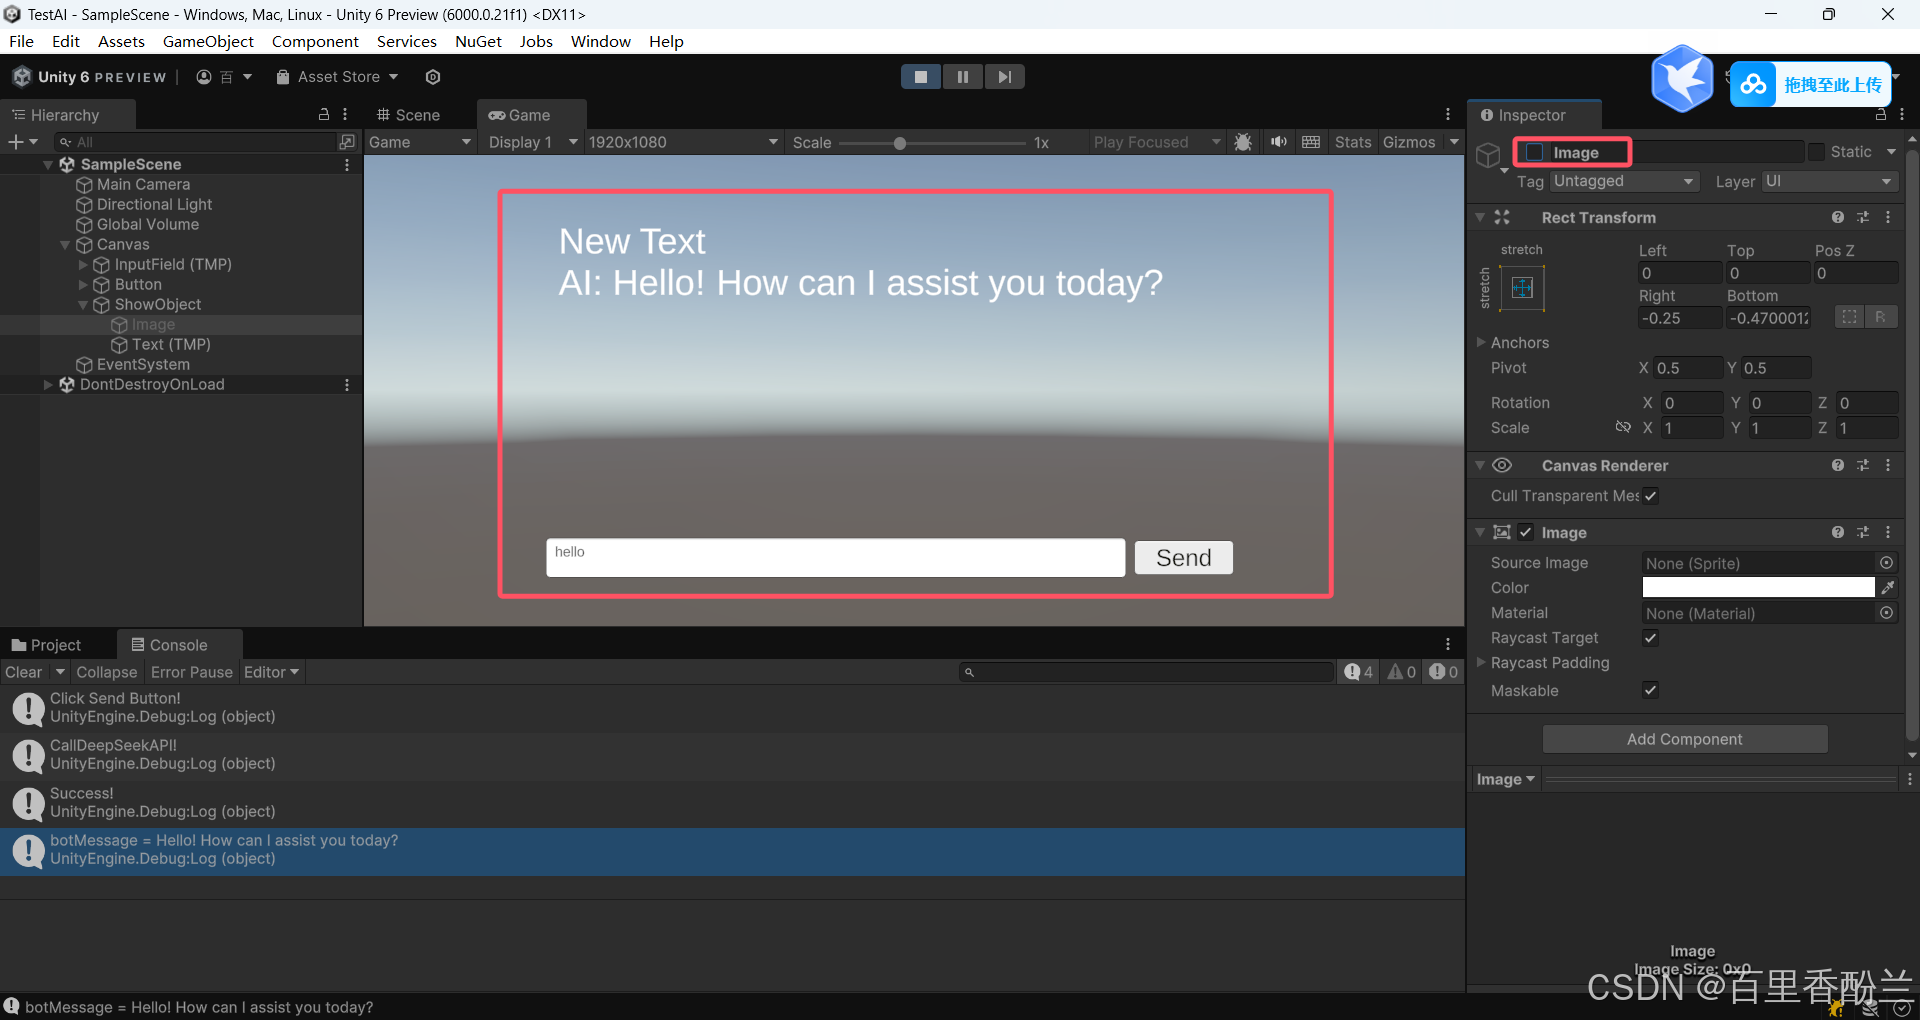Click the white Color swatch field

pos(1757,588)
